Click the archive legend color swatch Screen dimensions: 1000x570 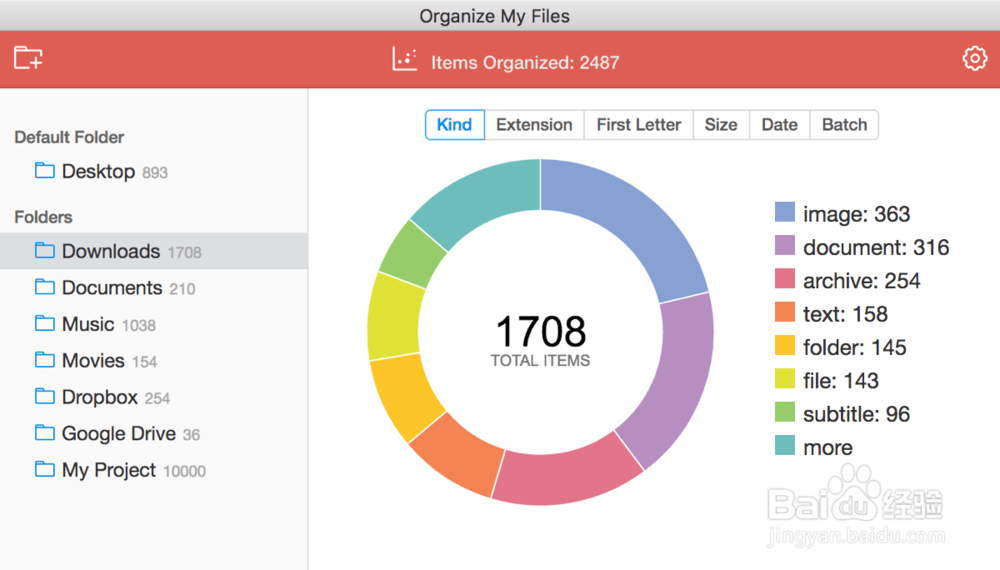point(785,279)
